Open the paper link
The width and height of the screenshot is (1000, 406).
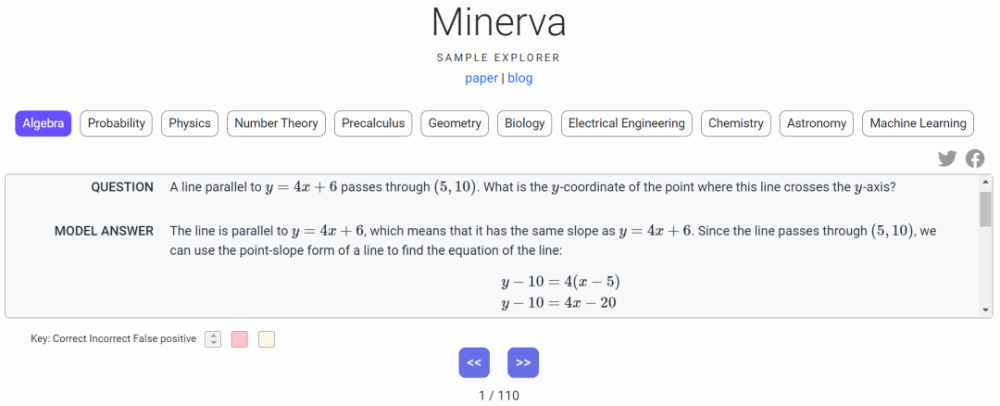pyautogui.click(x=482, y=78)
